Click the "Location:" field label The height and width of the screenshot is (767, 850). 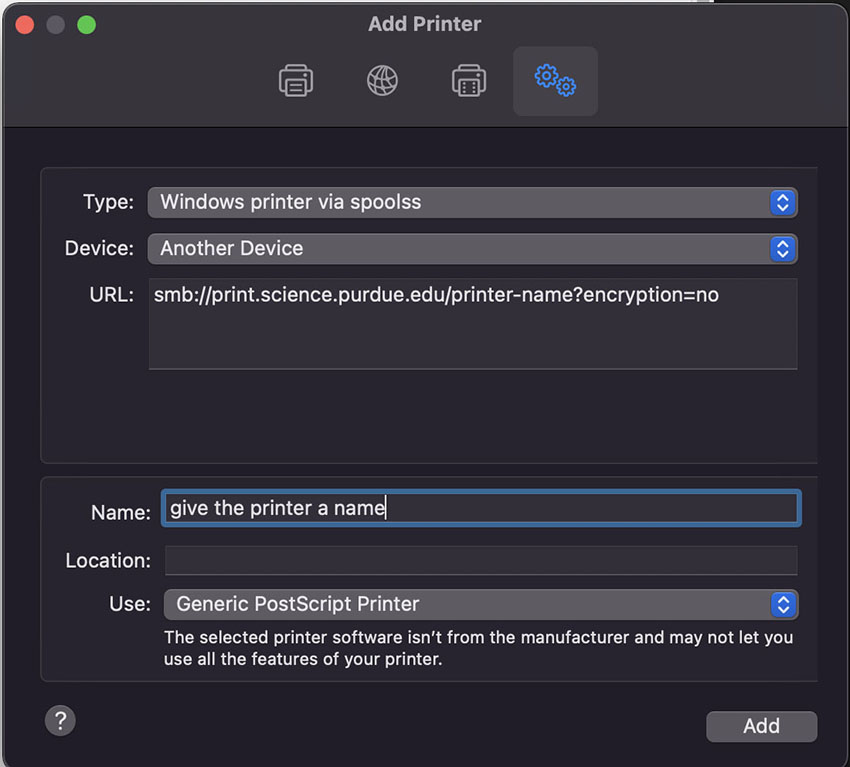pyautogui.click(x=108, y=561)
